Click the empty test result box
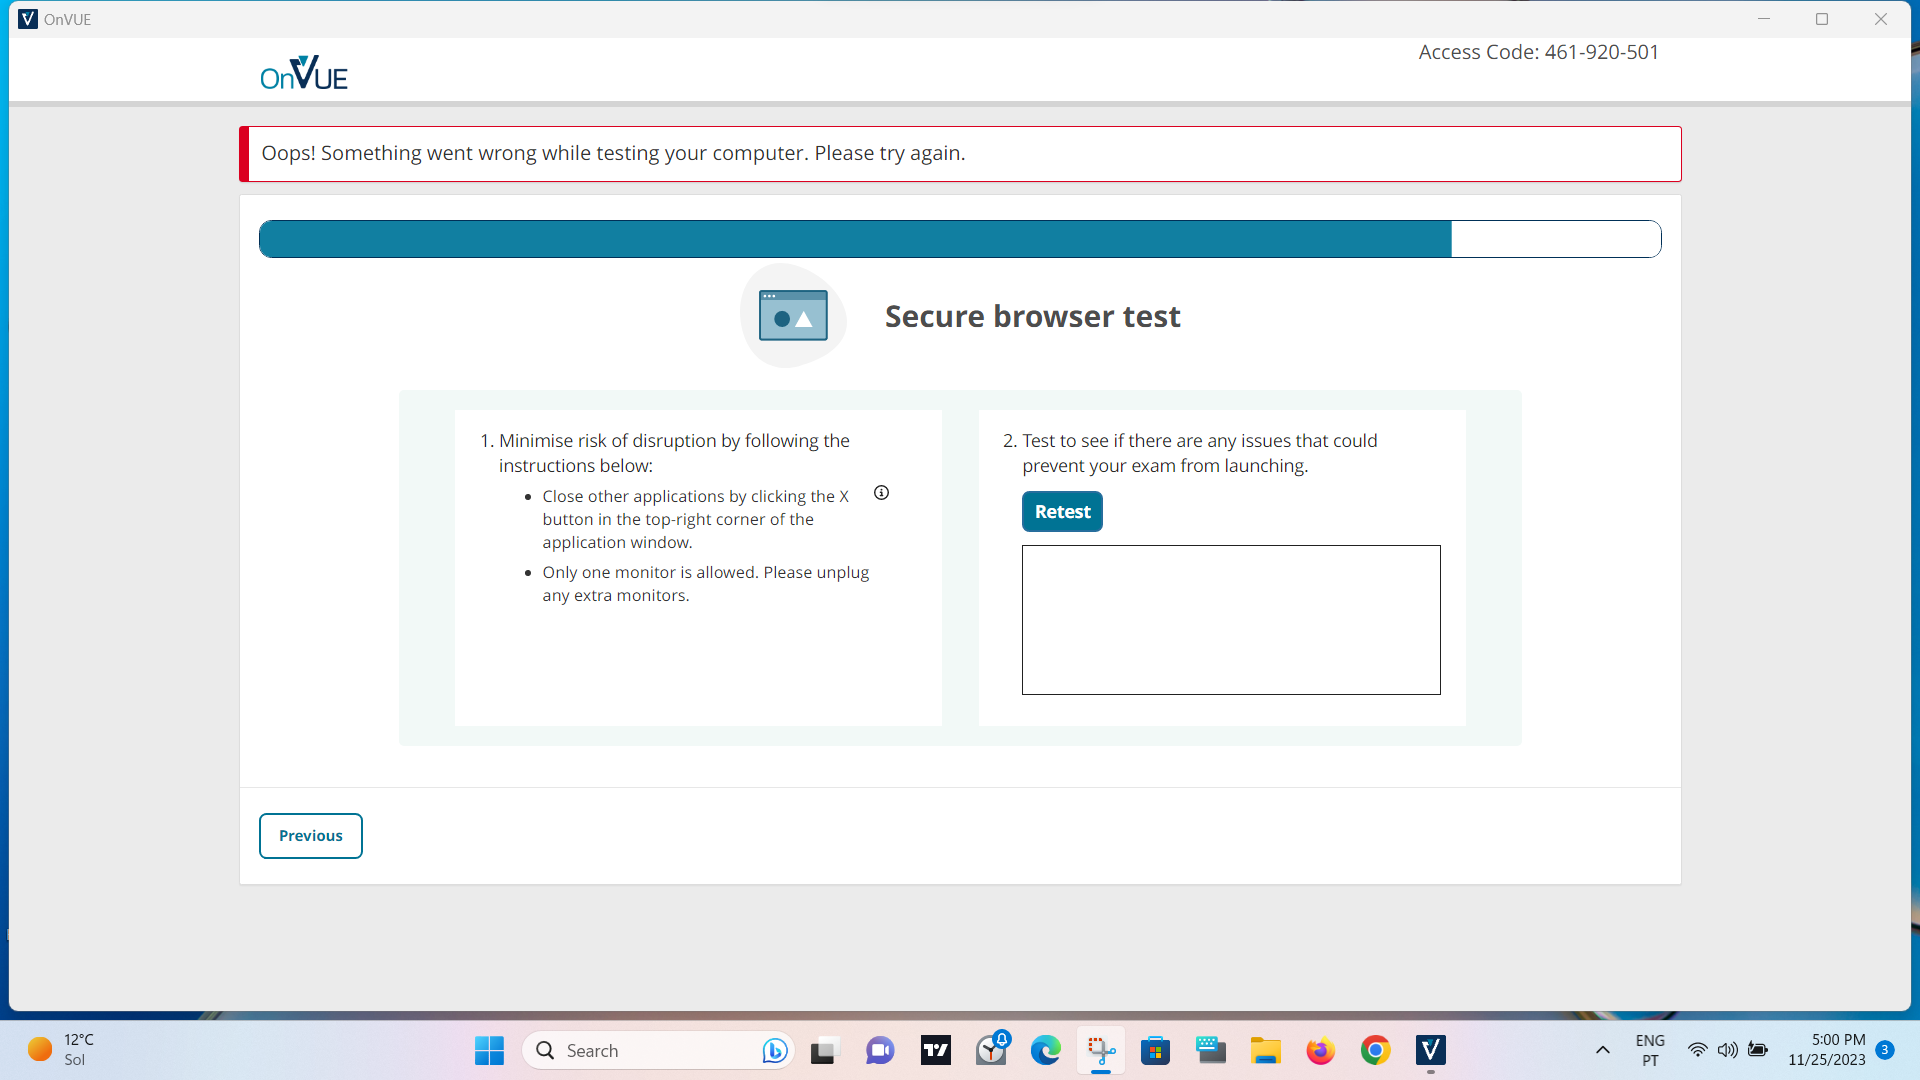Viewport: 1920px width, 1080px height. click(x=1230, y=620)
